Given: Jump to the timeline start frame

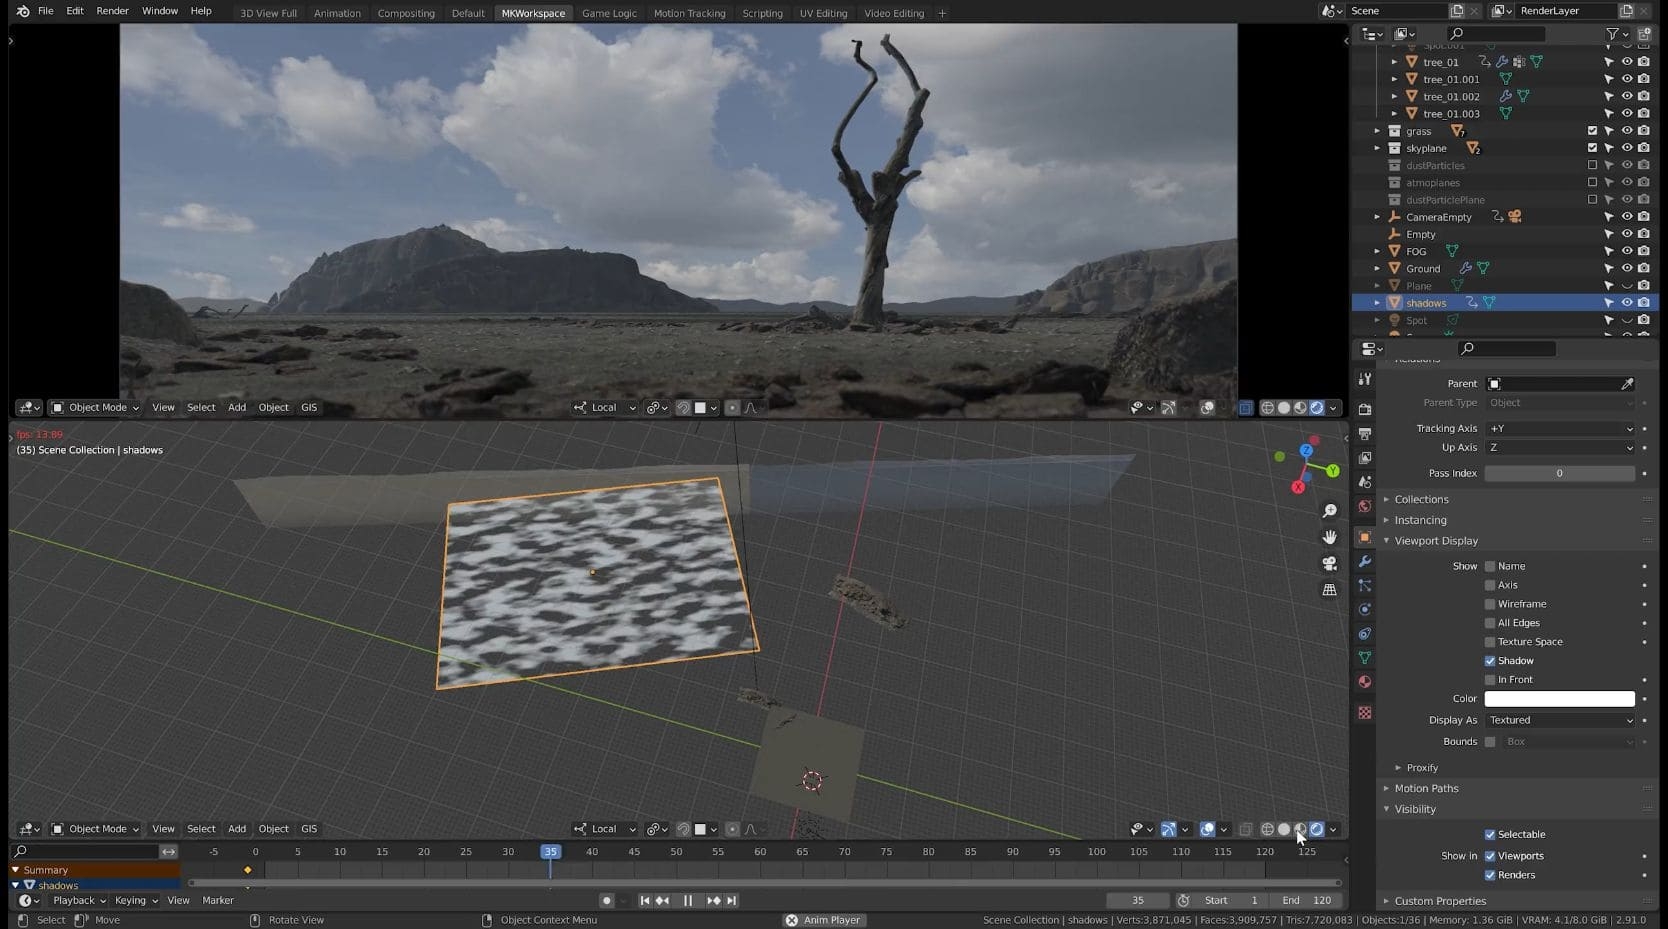Looking at the screenshot, I should [645, 901].
